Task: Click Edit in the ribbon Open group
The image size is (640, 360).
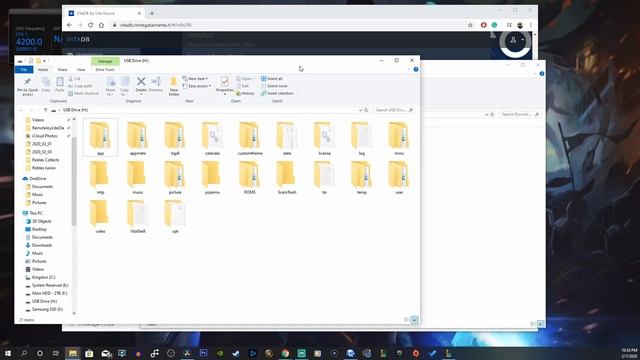Action: [x=242, y=86]
